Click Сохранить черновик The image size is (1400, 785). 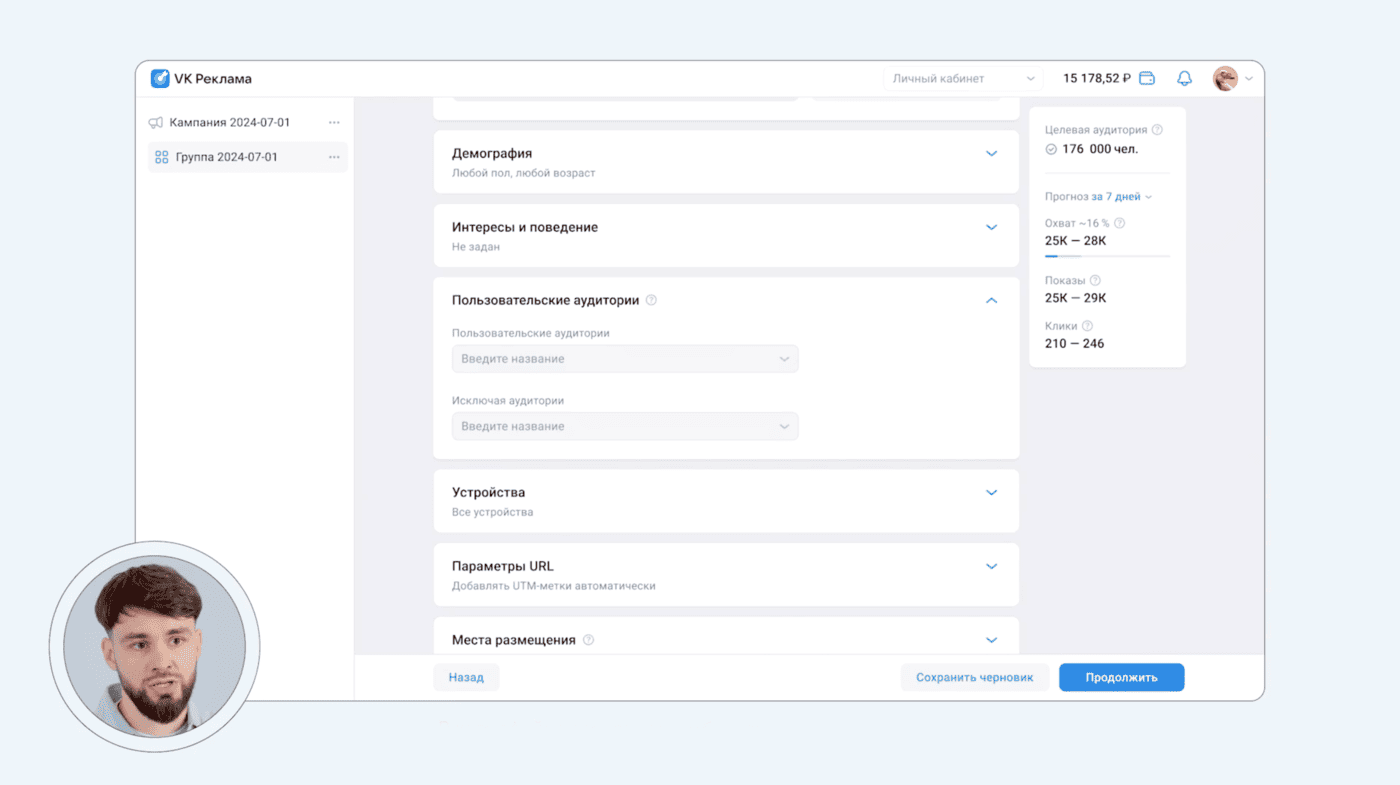(x=975, y=677)
